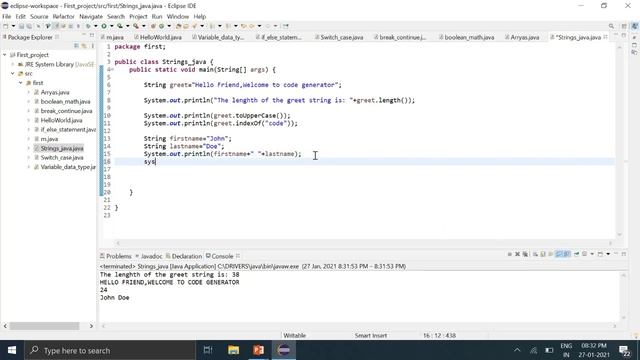The image size is (640, 360).
Task: Toggle Word Wrap in Console toolbar
Action: click(x=551, y=254)
